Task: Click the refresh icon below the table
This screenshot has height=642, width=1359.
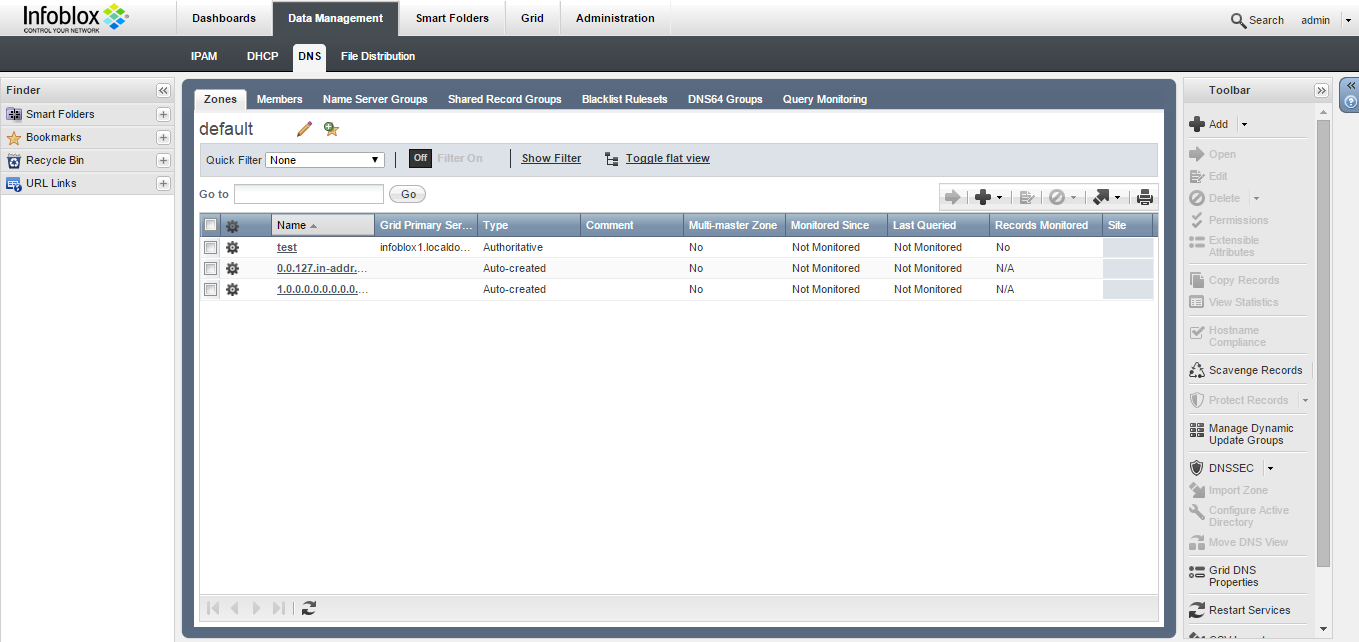Action: coord(309,608)
